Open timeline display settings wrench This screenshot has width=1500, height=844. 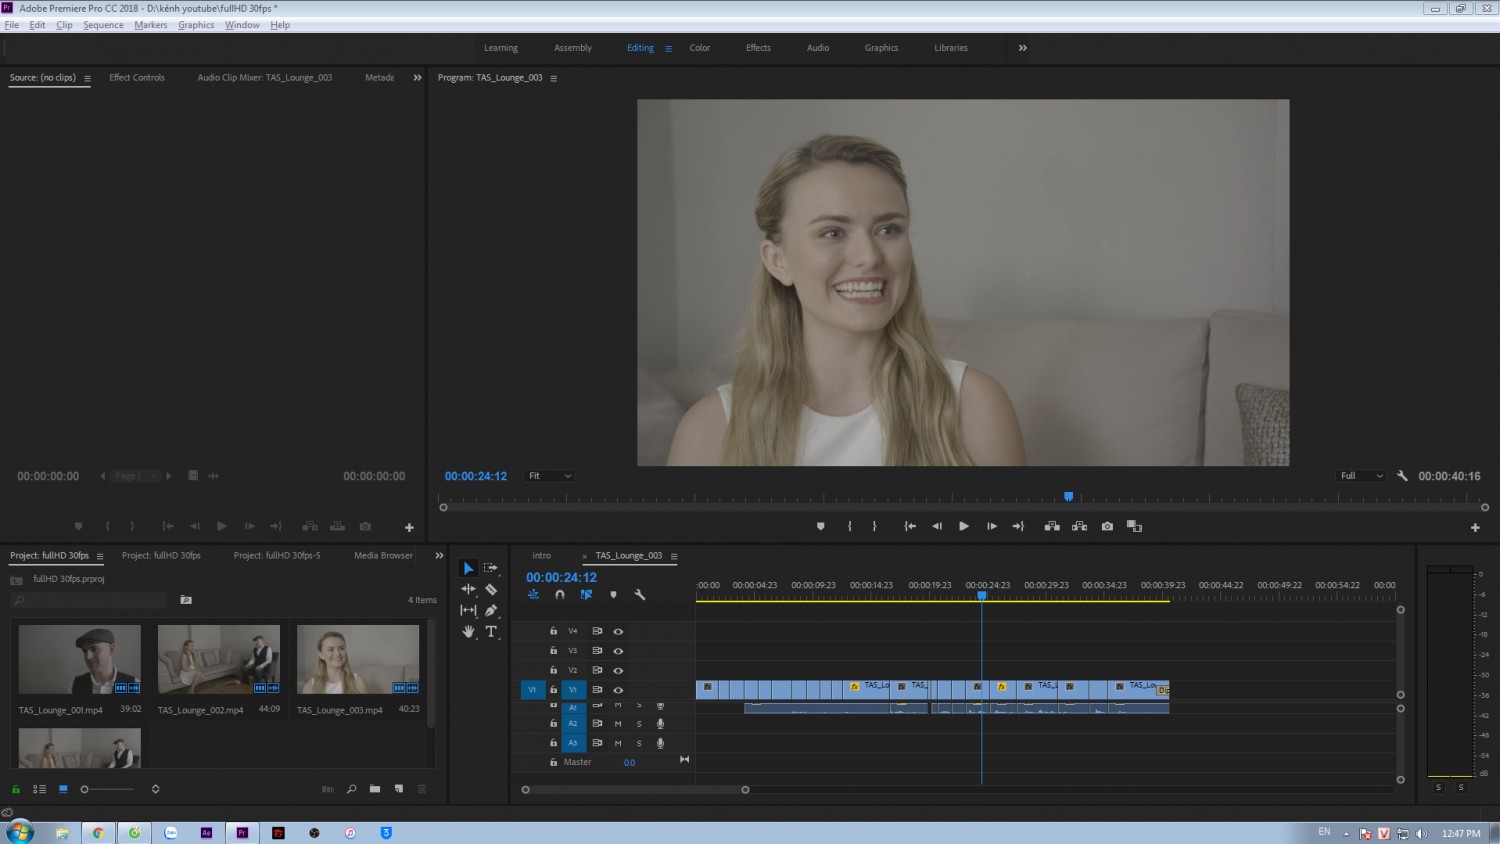coord(640,595)
